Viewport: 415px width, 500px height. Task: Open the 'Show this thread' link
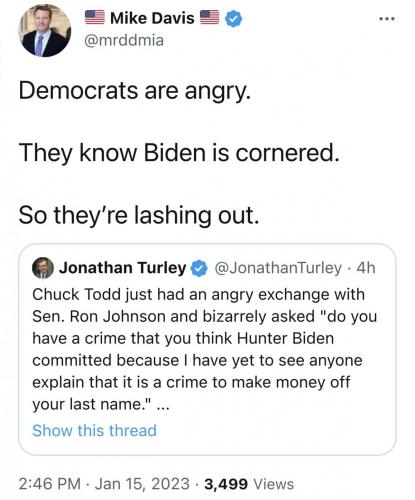94,430
